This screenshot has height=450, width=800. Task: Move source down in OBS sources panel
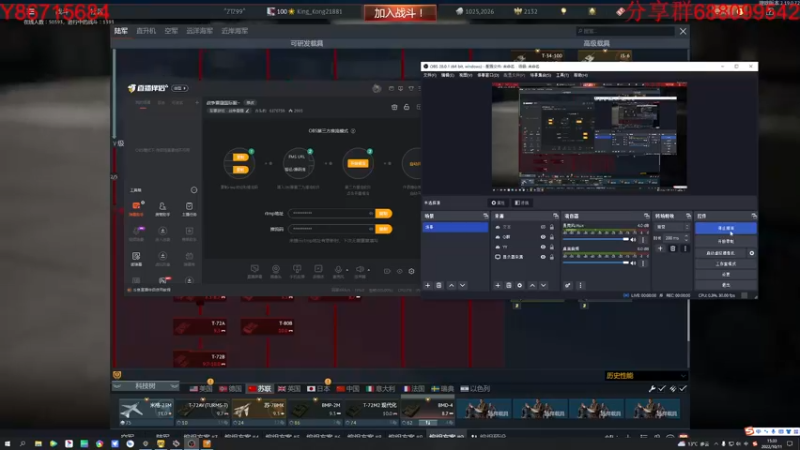[543, 285]
